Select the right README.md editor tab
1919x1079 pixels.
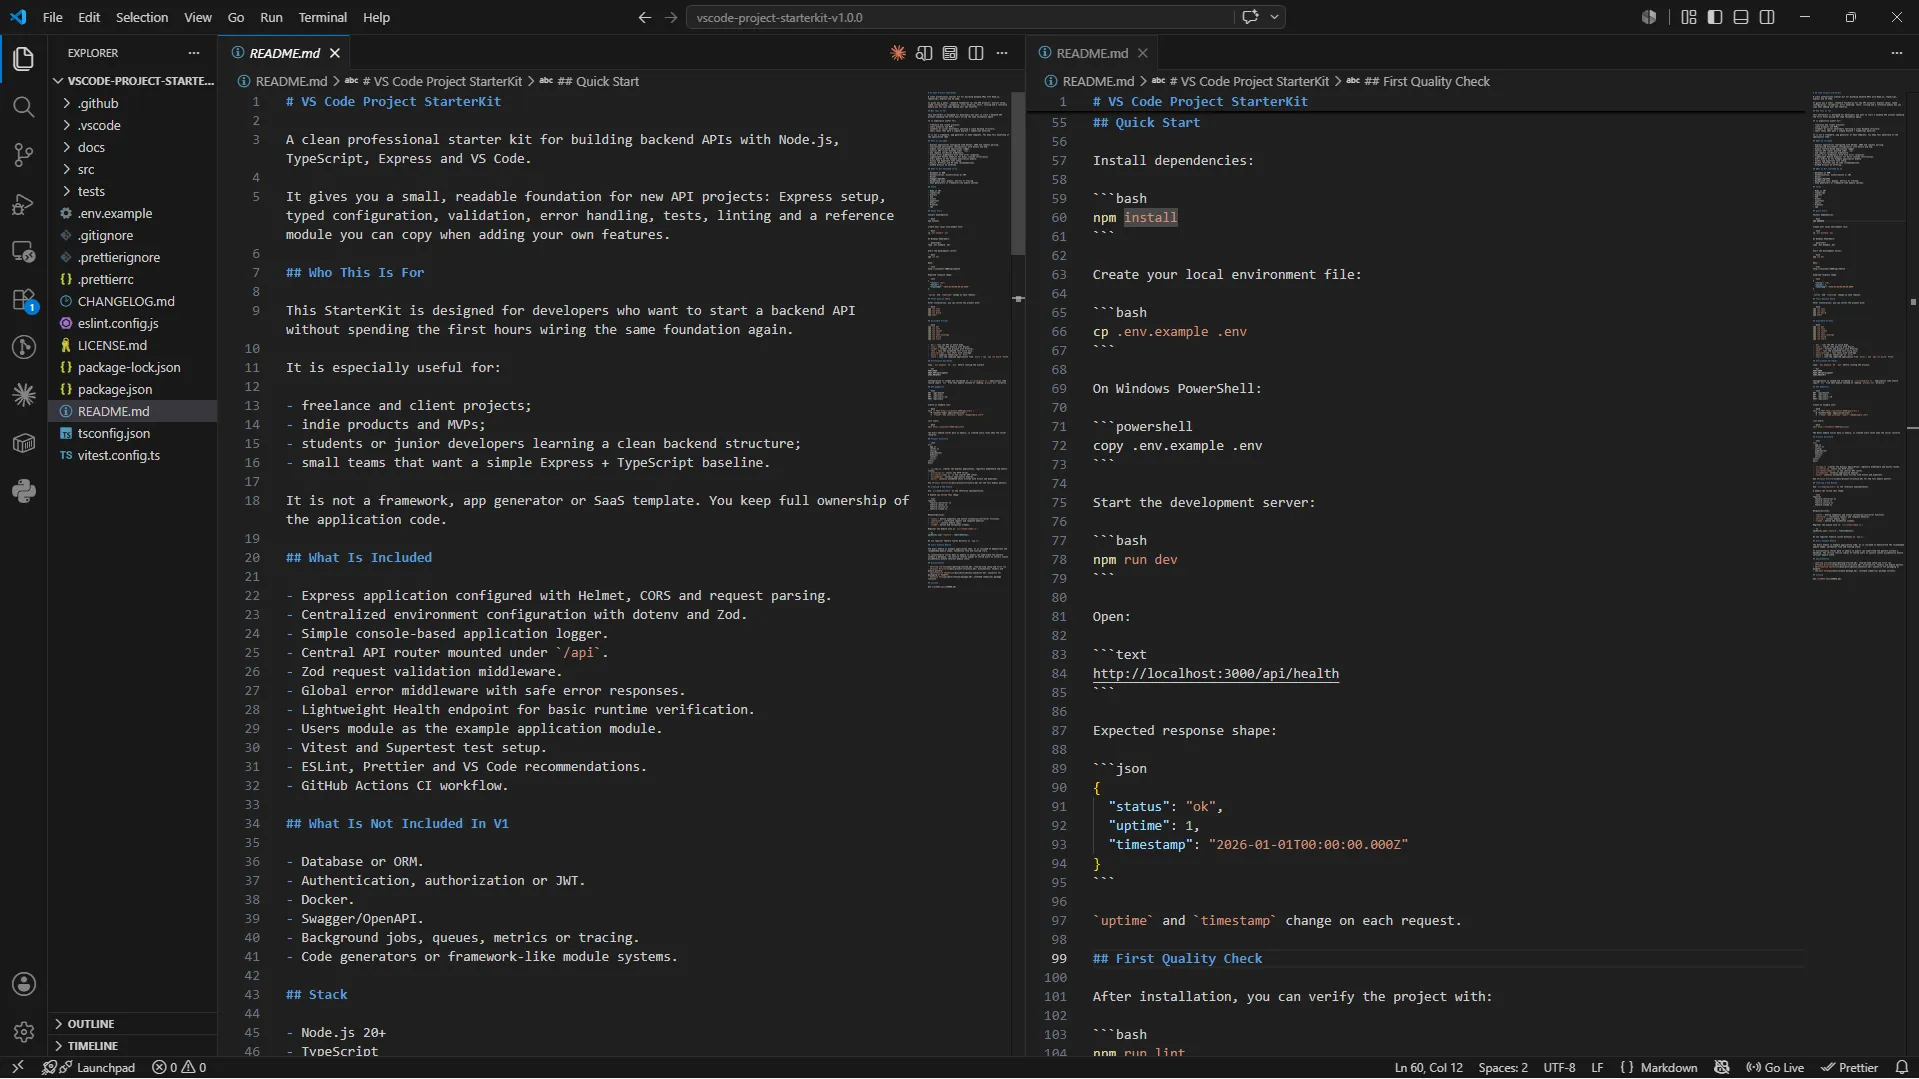click(1092, 53)
